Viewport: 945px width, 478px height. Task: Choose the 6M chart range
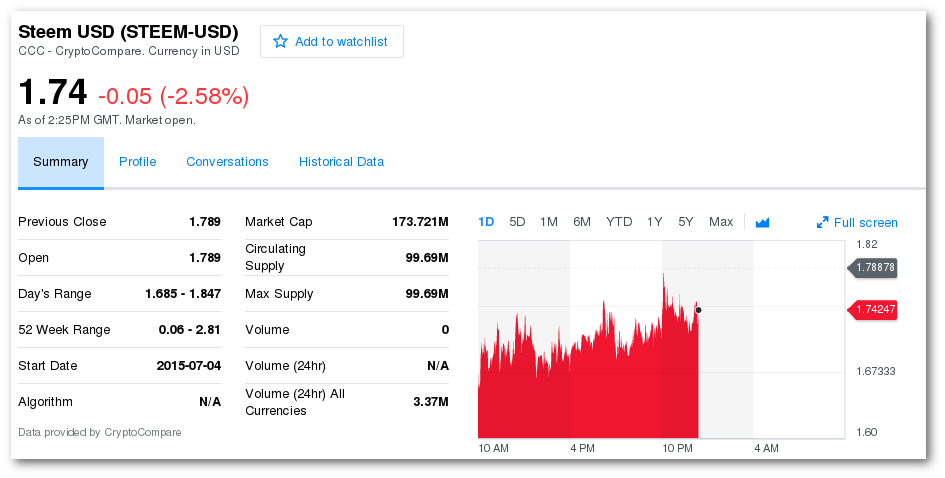(582, 222)
